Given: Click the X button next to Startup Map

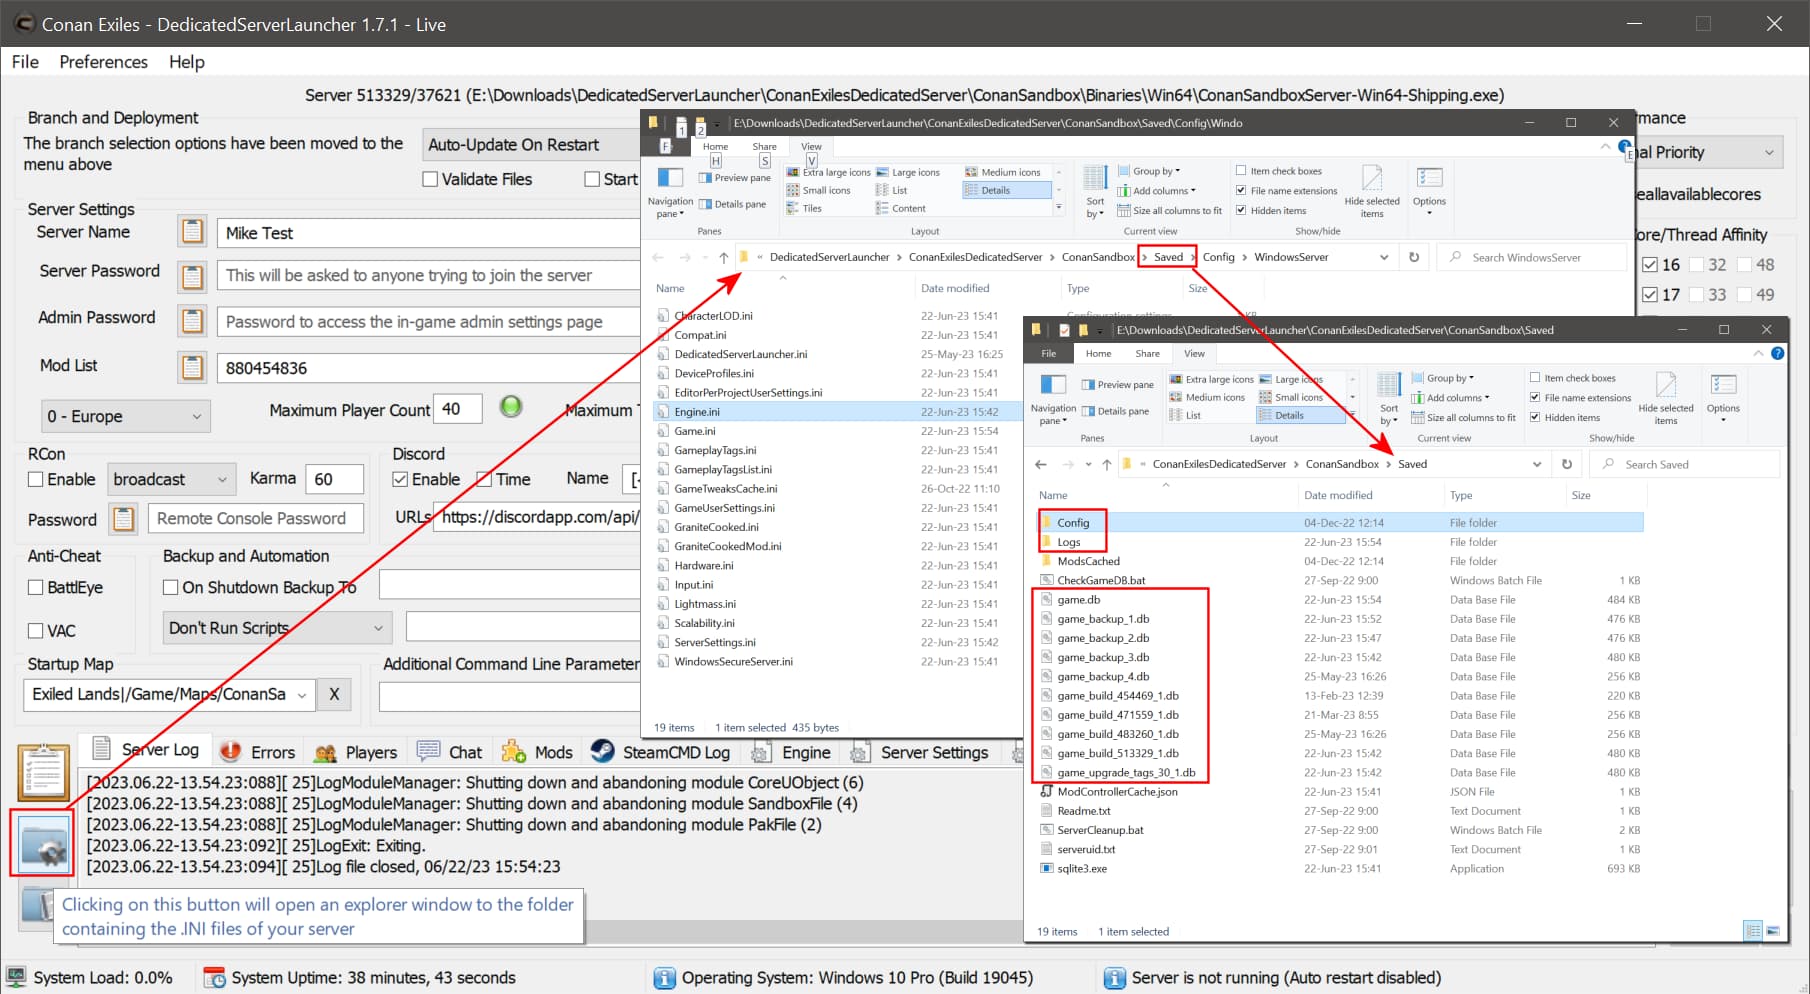Looking at the screenshot, I should point(334,694).
